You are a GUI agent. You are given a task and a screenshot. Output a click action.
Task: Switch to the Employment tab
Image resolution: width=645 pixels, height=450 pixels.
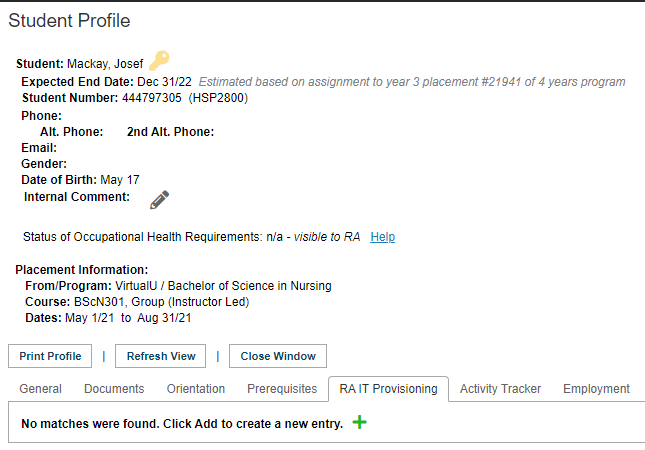596,389
